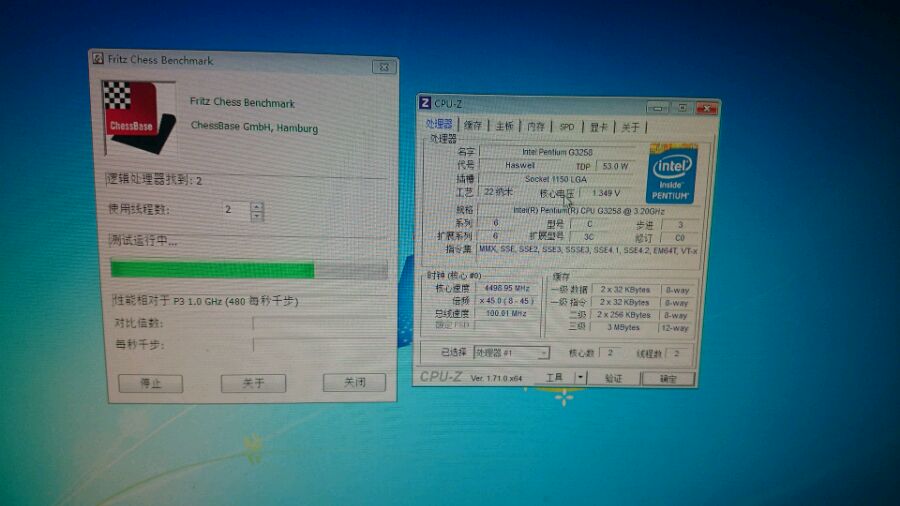Click the 每秒千步 result field

tap(319, 344)
